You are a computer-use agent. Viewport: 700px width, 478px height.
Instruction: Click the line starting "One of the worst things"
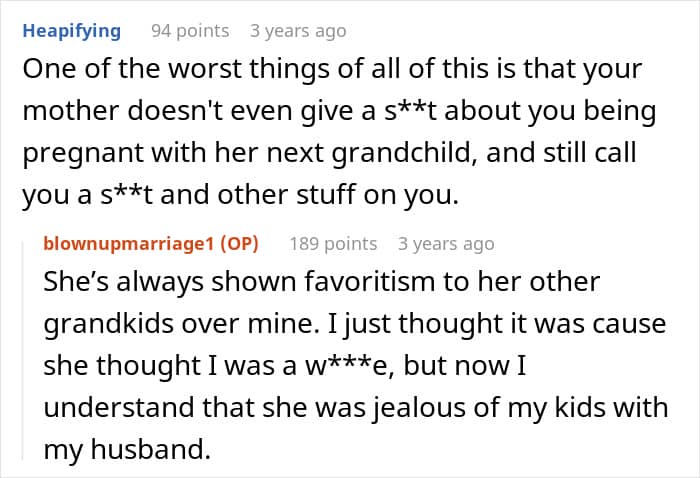coord(334,72)
